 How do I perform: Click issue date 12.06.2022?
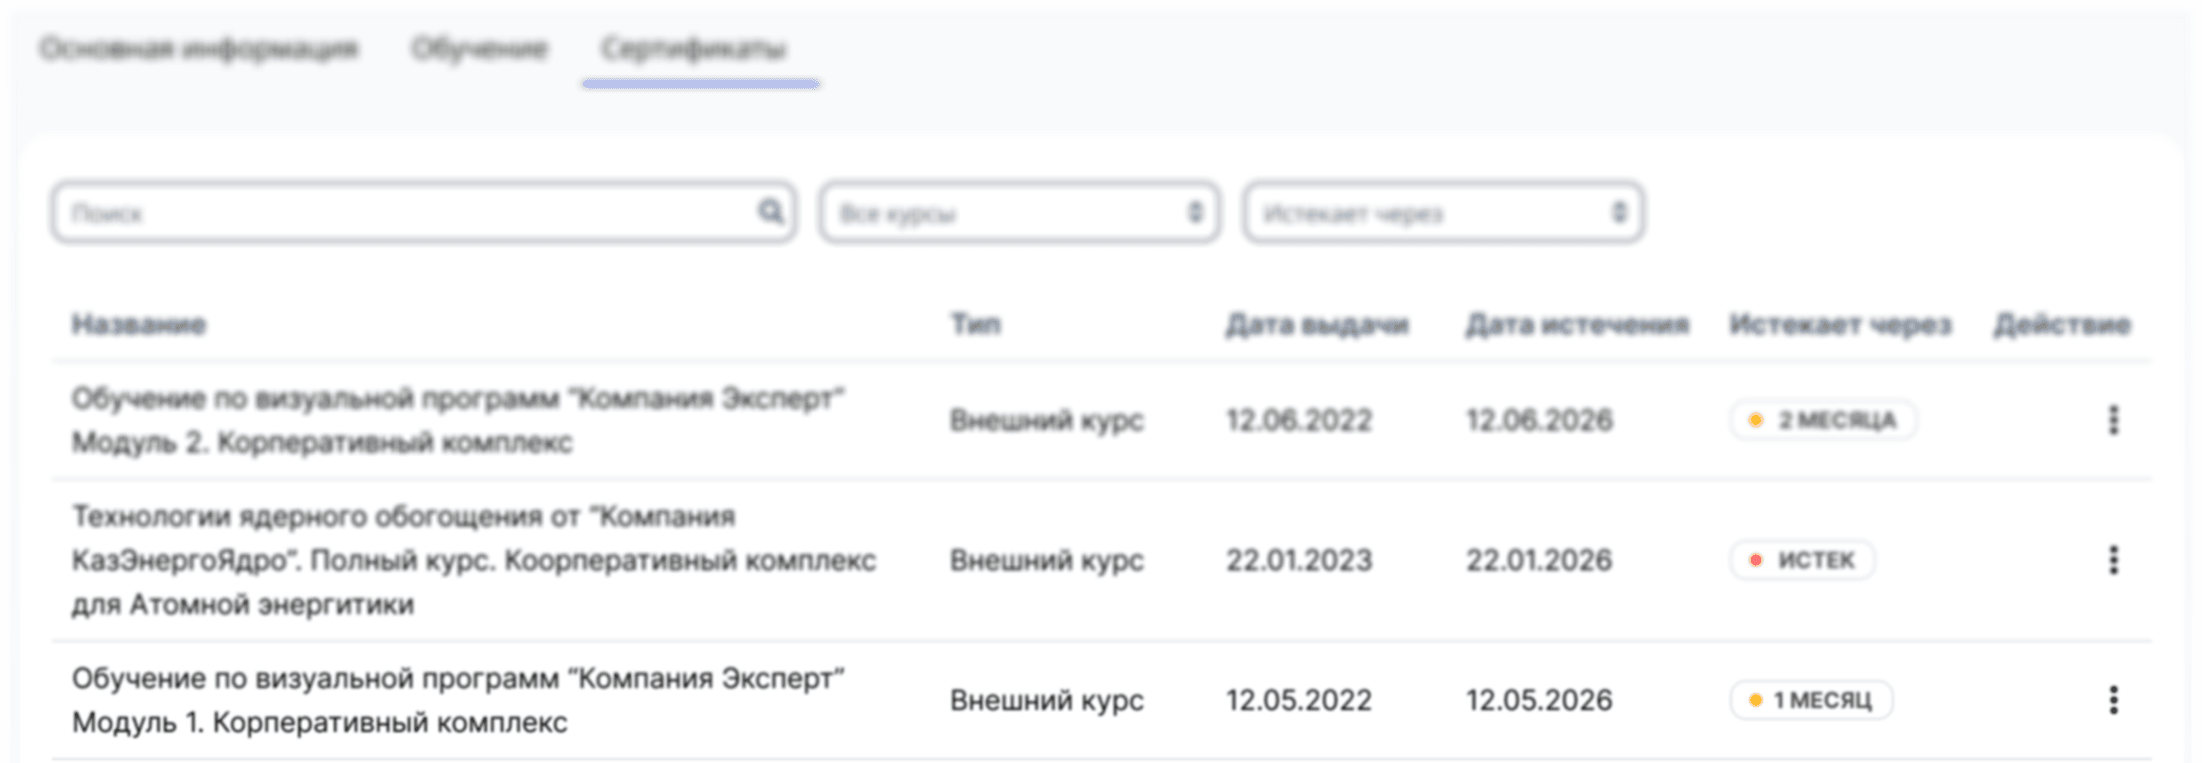(x=1299, y=420)
